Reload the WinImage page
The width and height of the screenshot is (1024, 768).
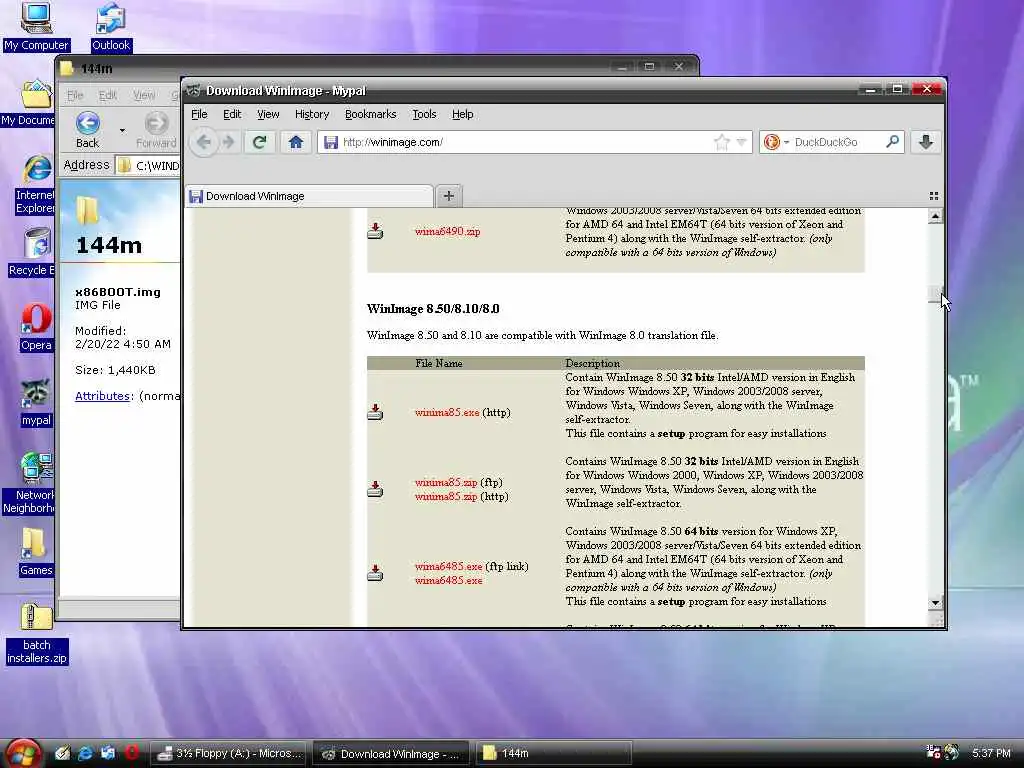259,142
